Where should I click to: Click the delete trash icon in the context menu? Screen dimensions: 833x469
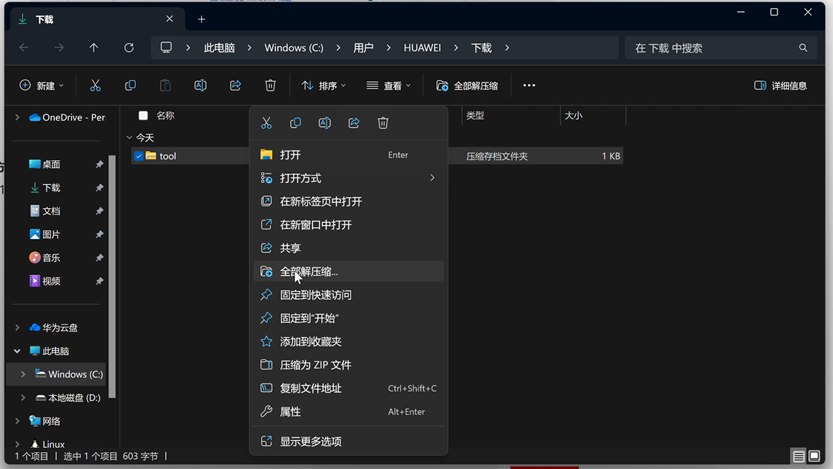tap(383, 123)
